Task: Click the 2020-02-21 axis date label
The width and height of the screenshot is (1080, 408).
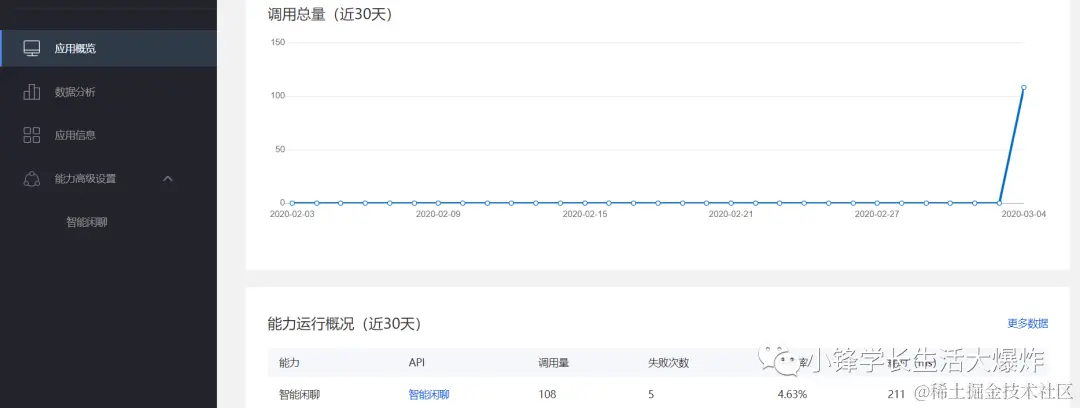Action: pyautogui.click(x=731, y=214)
